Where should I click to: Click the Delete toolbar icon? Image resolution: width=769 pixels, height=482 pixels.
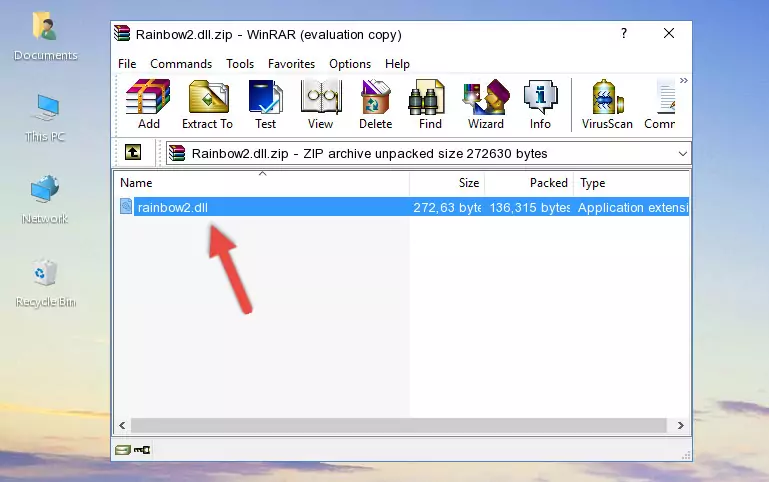(x=376, y=104)
